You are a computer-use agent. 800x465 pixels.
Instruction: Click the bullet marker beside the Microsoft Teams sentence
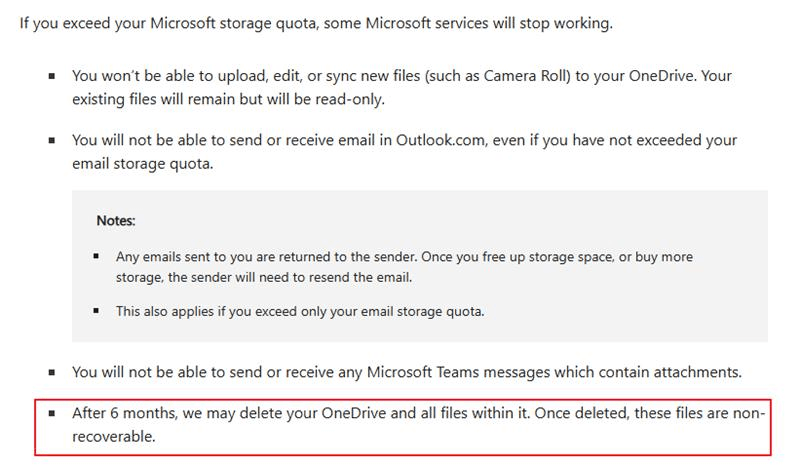click(x=52, y=373)
